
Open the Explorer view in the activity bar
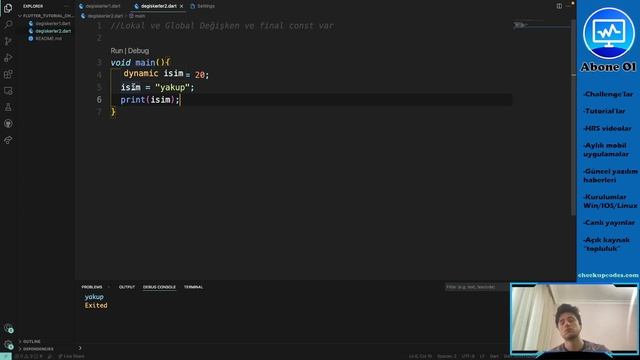8,8
